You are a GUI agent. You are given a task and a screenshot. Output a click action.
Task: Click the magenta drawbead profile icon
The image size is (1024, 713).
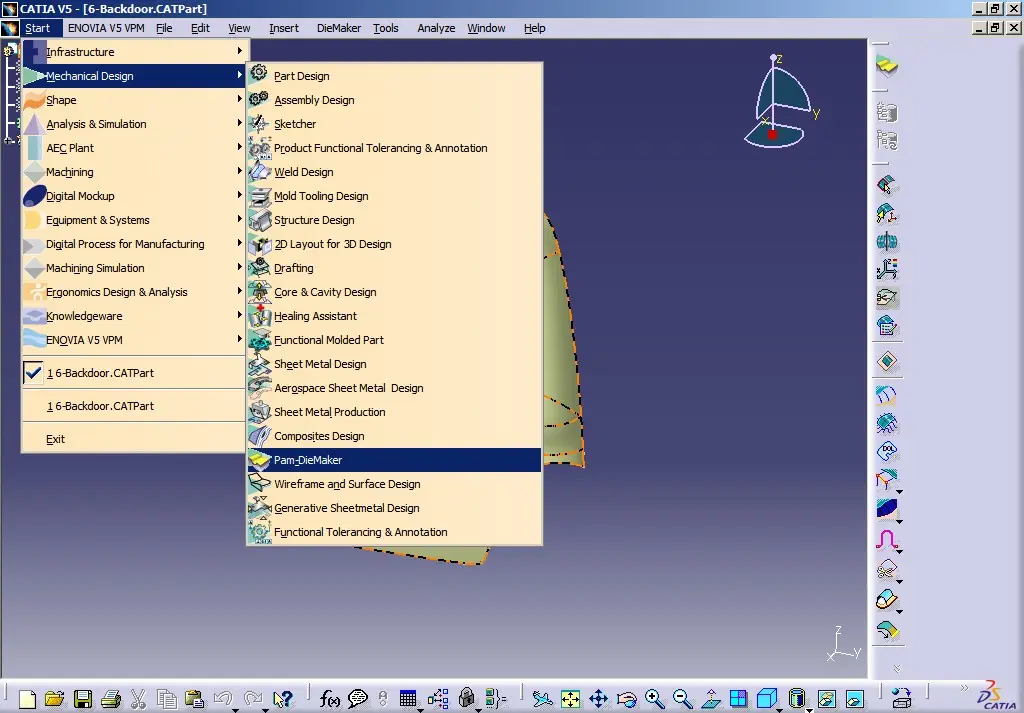(x=887, y=540)
